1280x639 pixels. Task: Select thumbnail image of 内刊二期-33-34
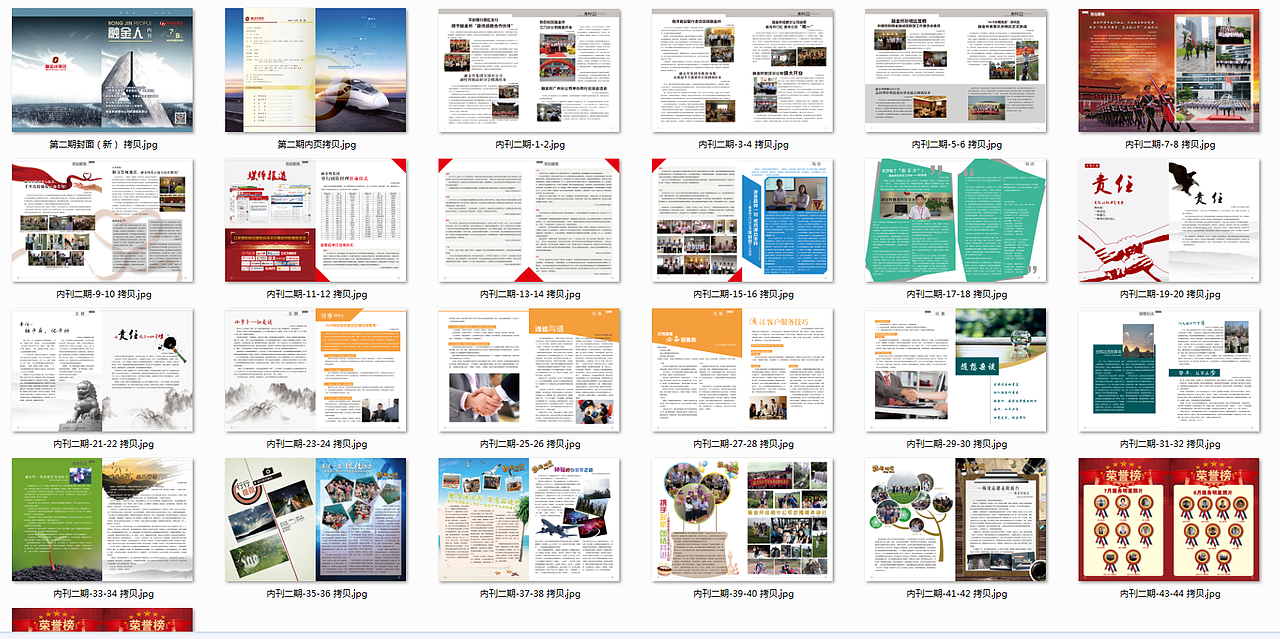click(103, 520)
